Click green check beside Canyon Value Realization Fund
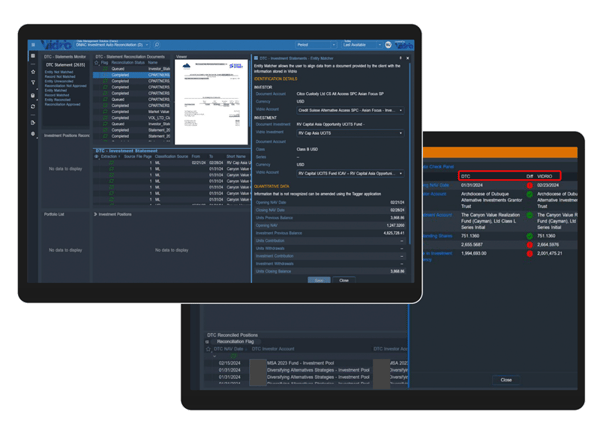The height and width of the screenshot is (429, 600). pos(530,215)
